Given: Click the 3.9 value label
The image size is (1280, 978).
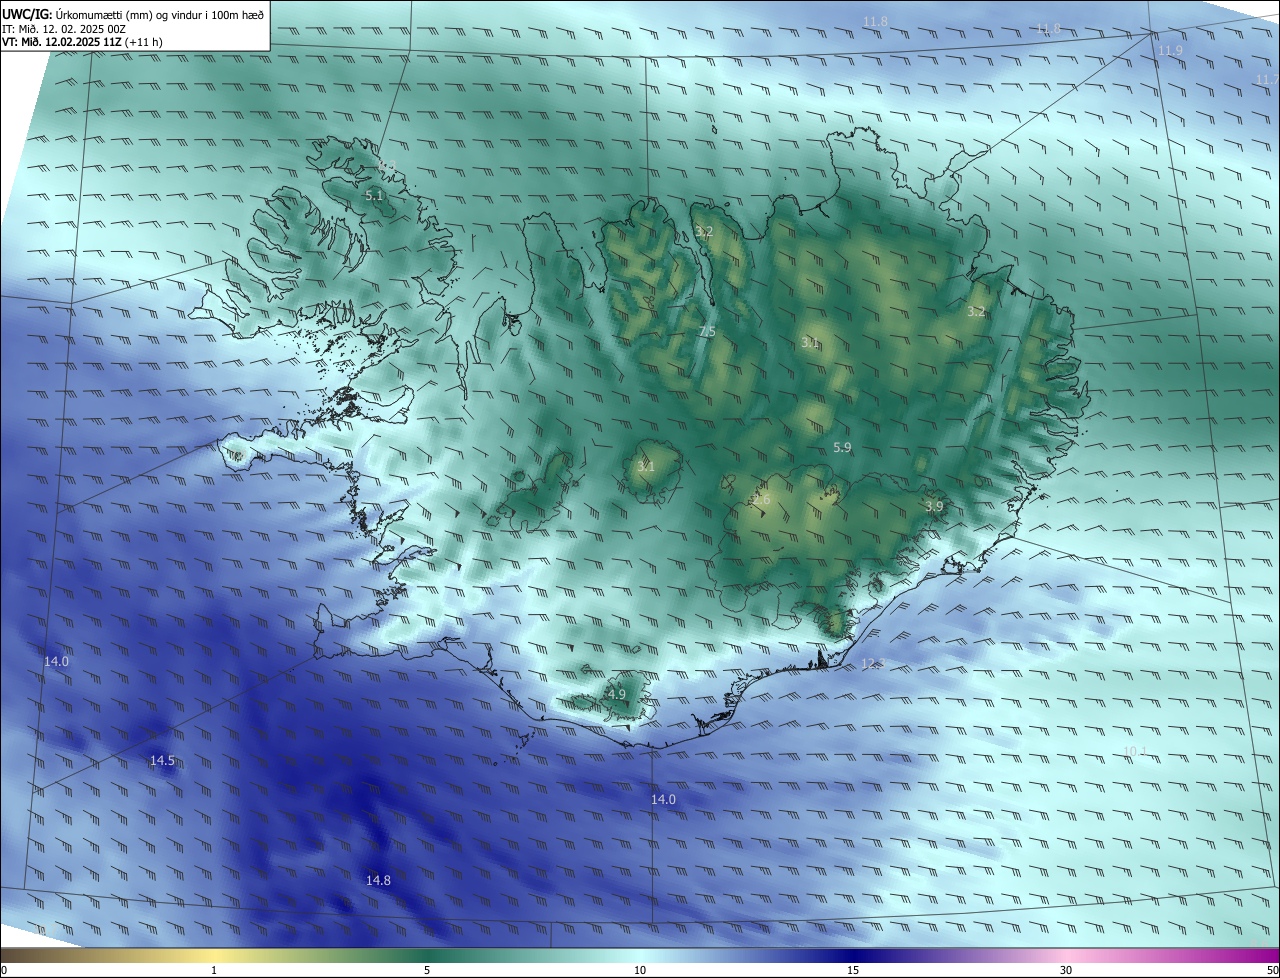Looking at the screenshot, I should [x=934, y=507].
